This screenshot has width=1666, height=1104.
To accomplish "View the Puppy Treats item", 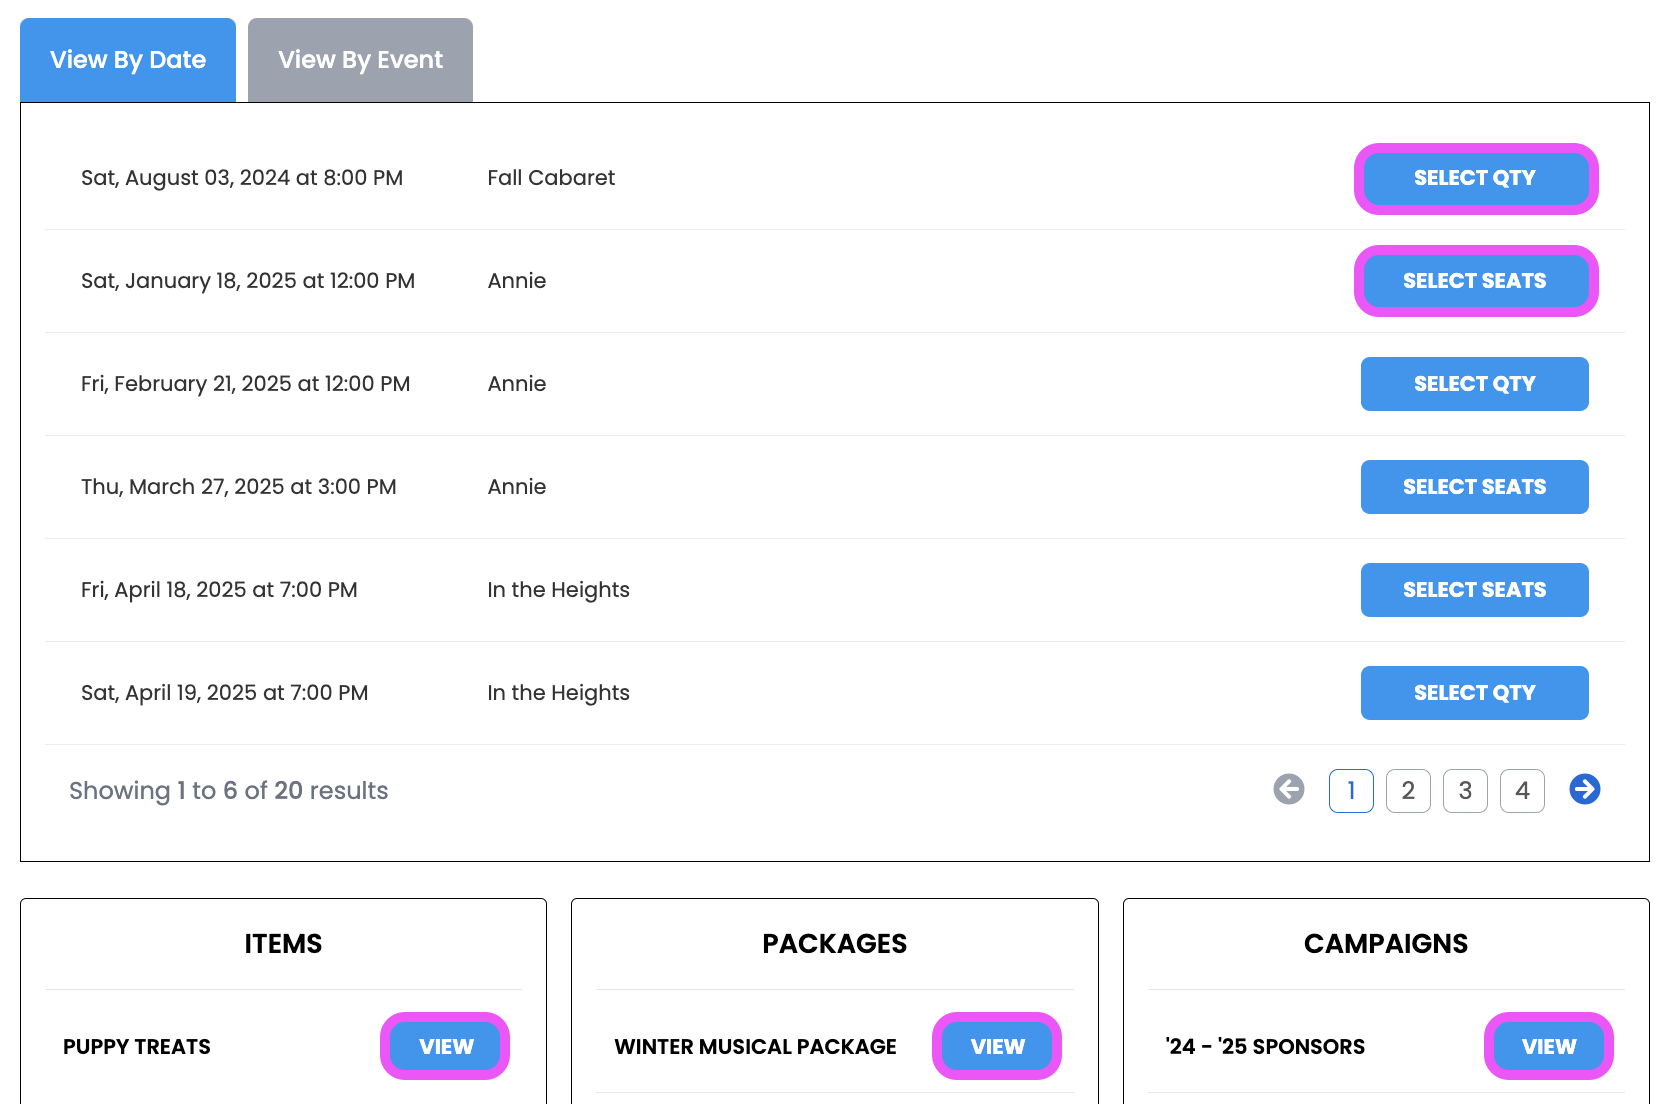I will point(446,1046).
